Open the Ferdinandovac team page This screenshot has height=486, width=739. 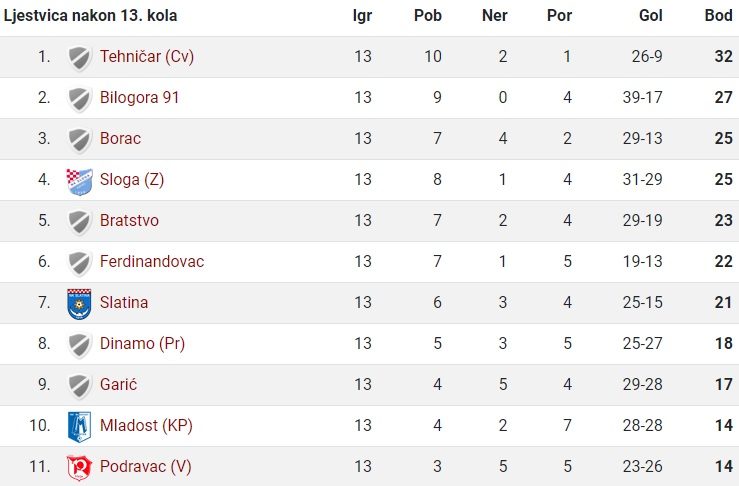(152, 262)
